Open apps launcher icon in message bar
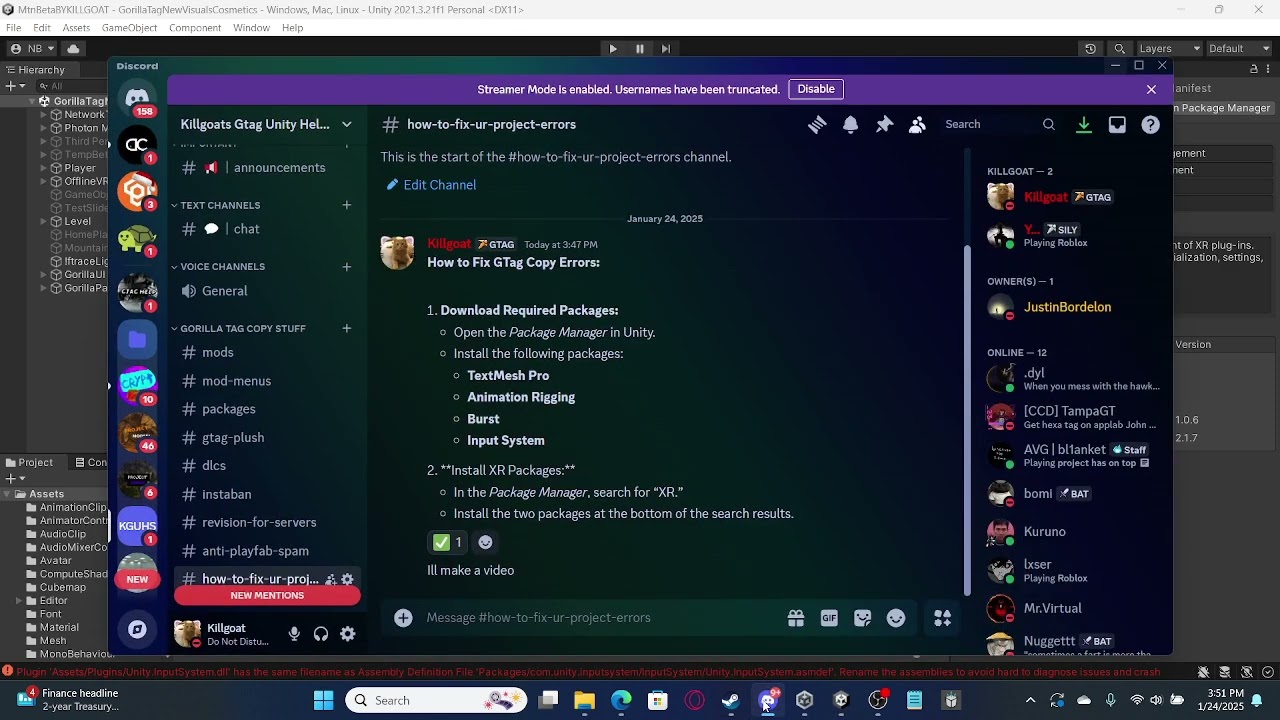The width and height of the screenshot is (1280, 720). tap(942, 618)
